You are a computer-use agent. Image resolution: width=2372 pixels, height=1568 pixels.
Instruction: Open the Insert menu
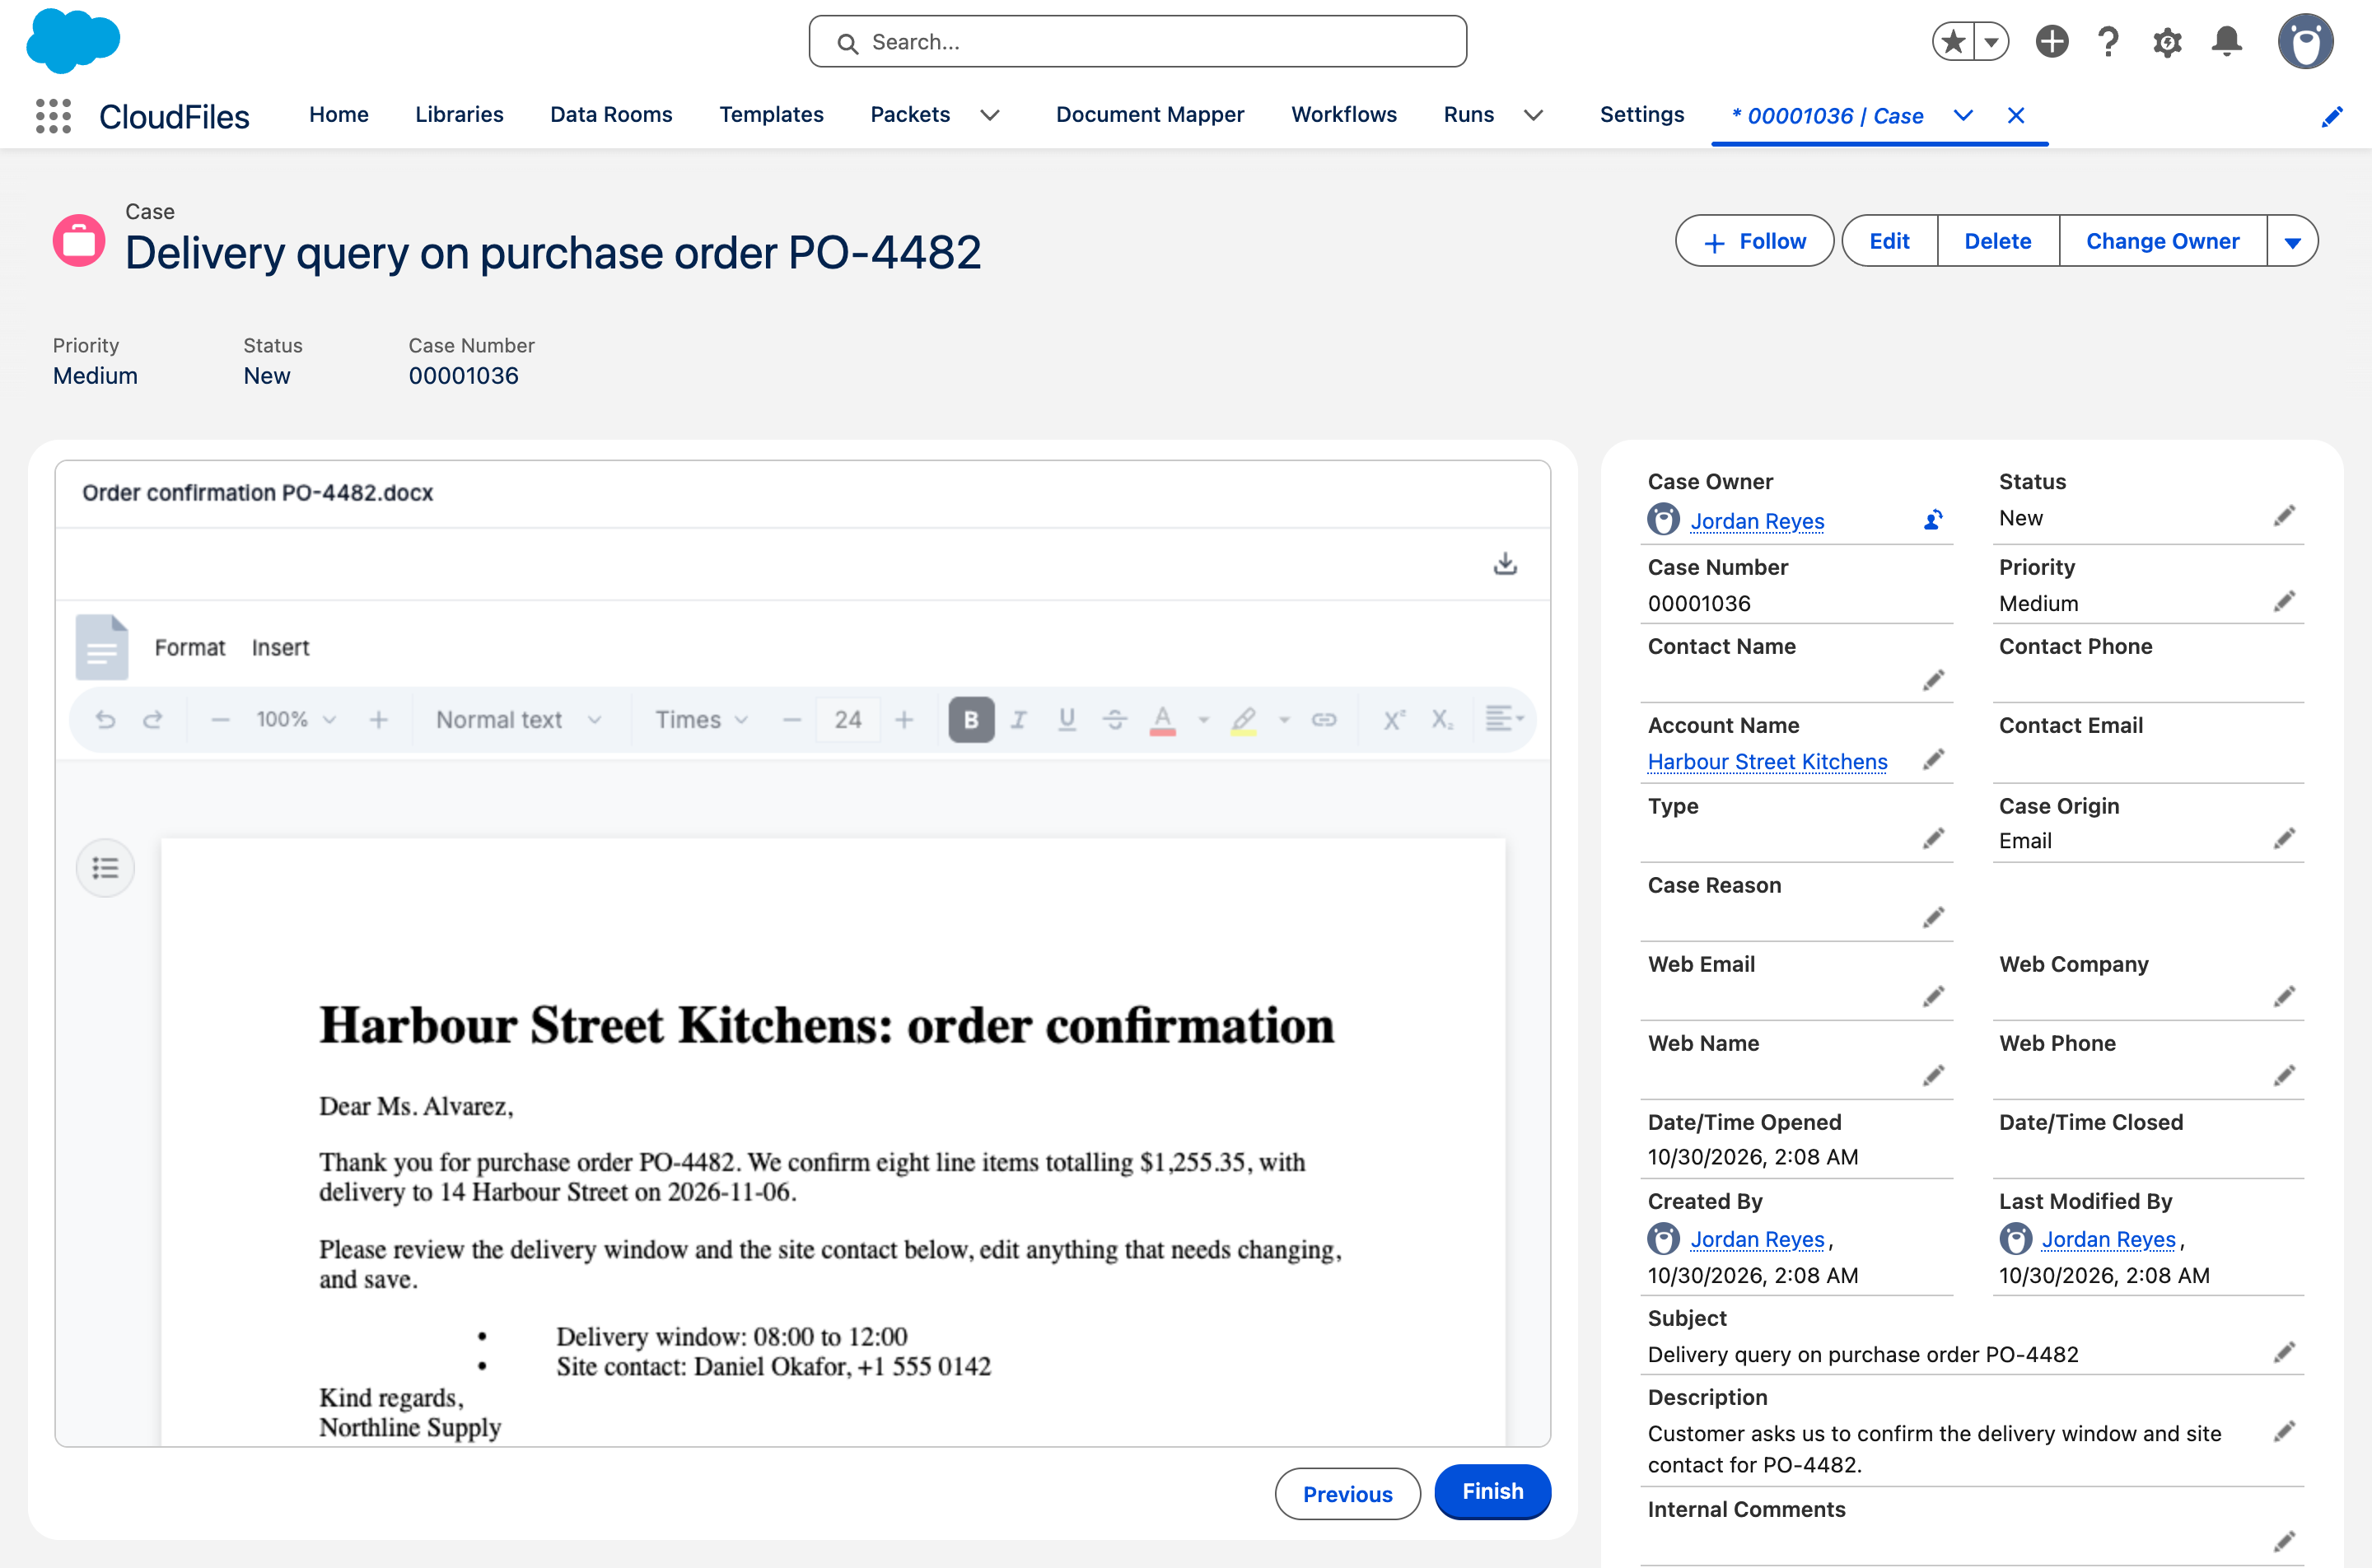280,648
